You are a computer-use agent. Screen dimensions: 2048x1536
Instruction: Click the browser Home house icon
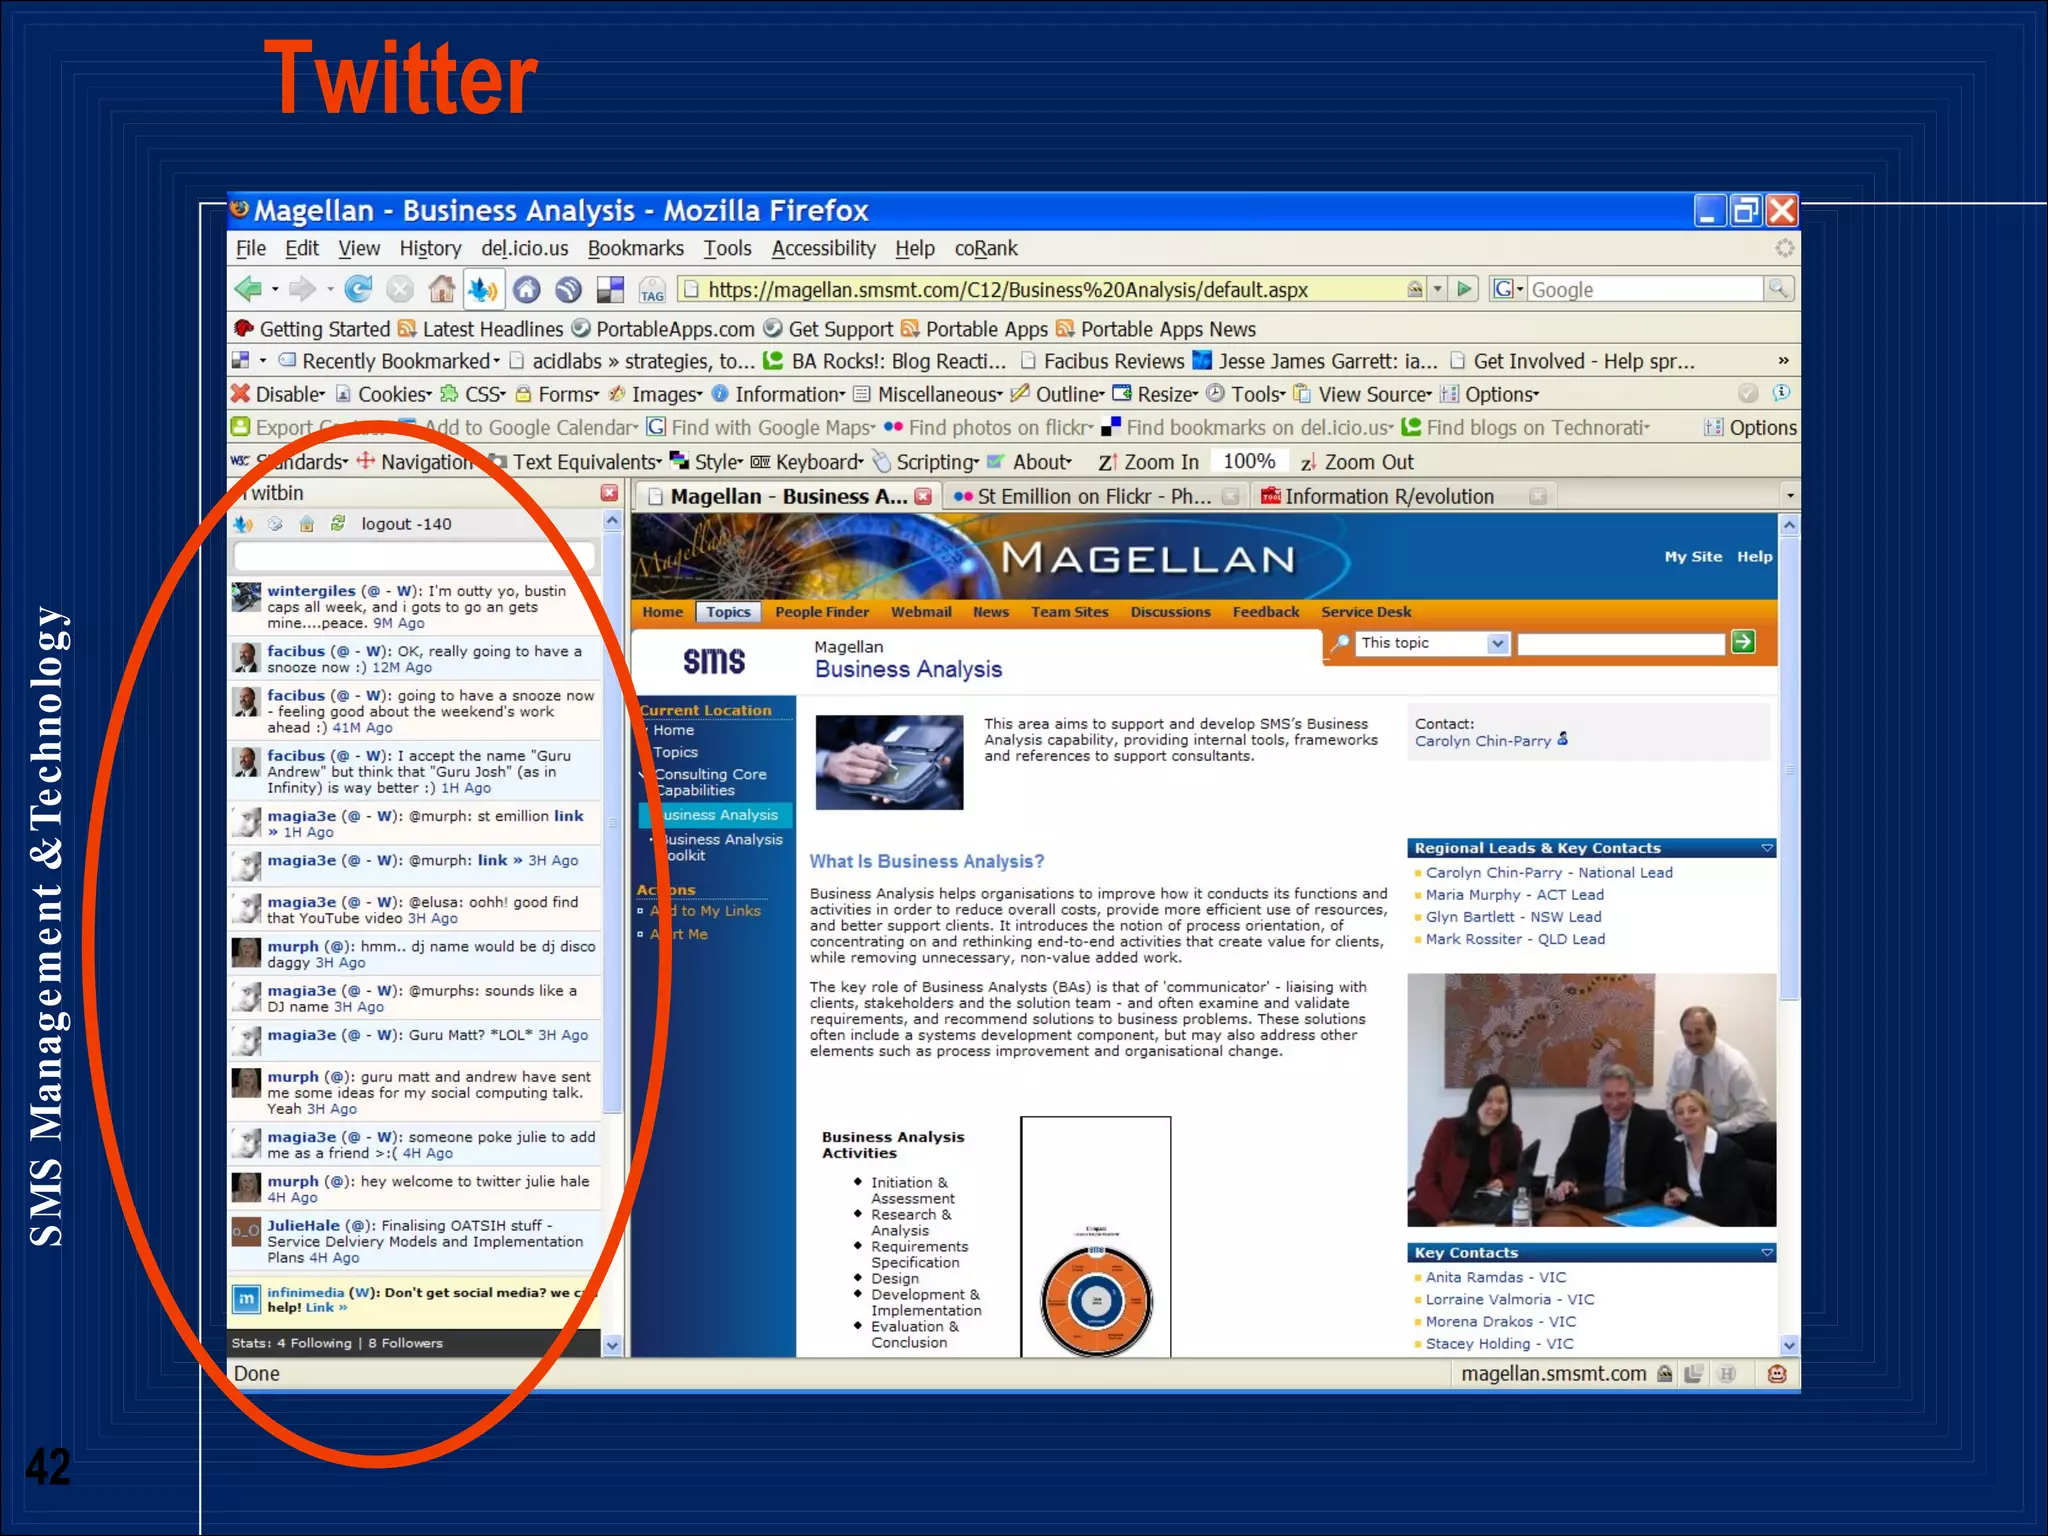441,290
